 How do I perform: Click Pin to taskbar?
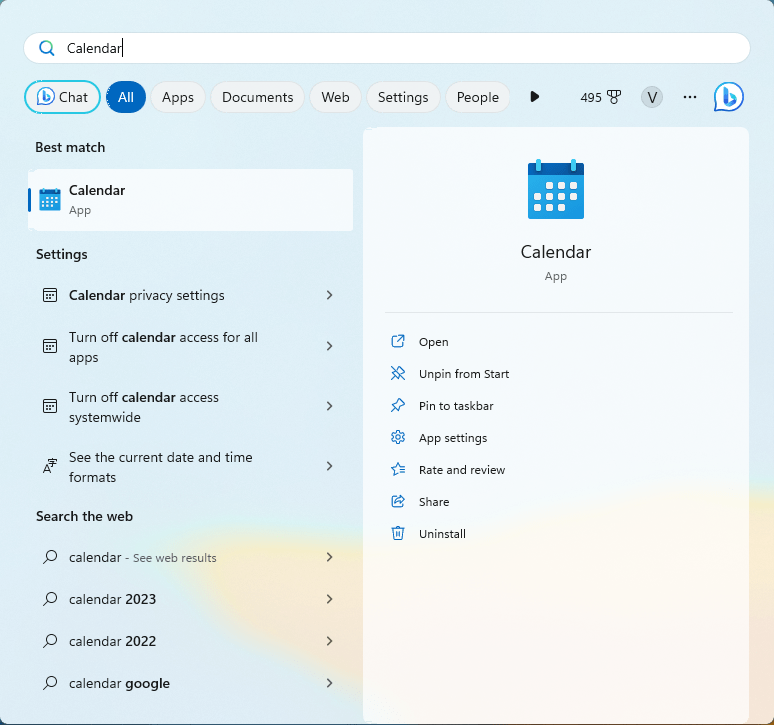(456, 406)
